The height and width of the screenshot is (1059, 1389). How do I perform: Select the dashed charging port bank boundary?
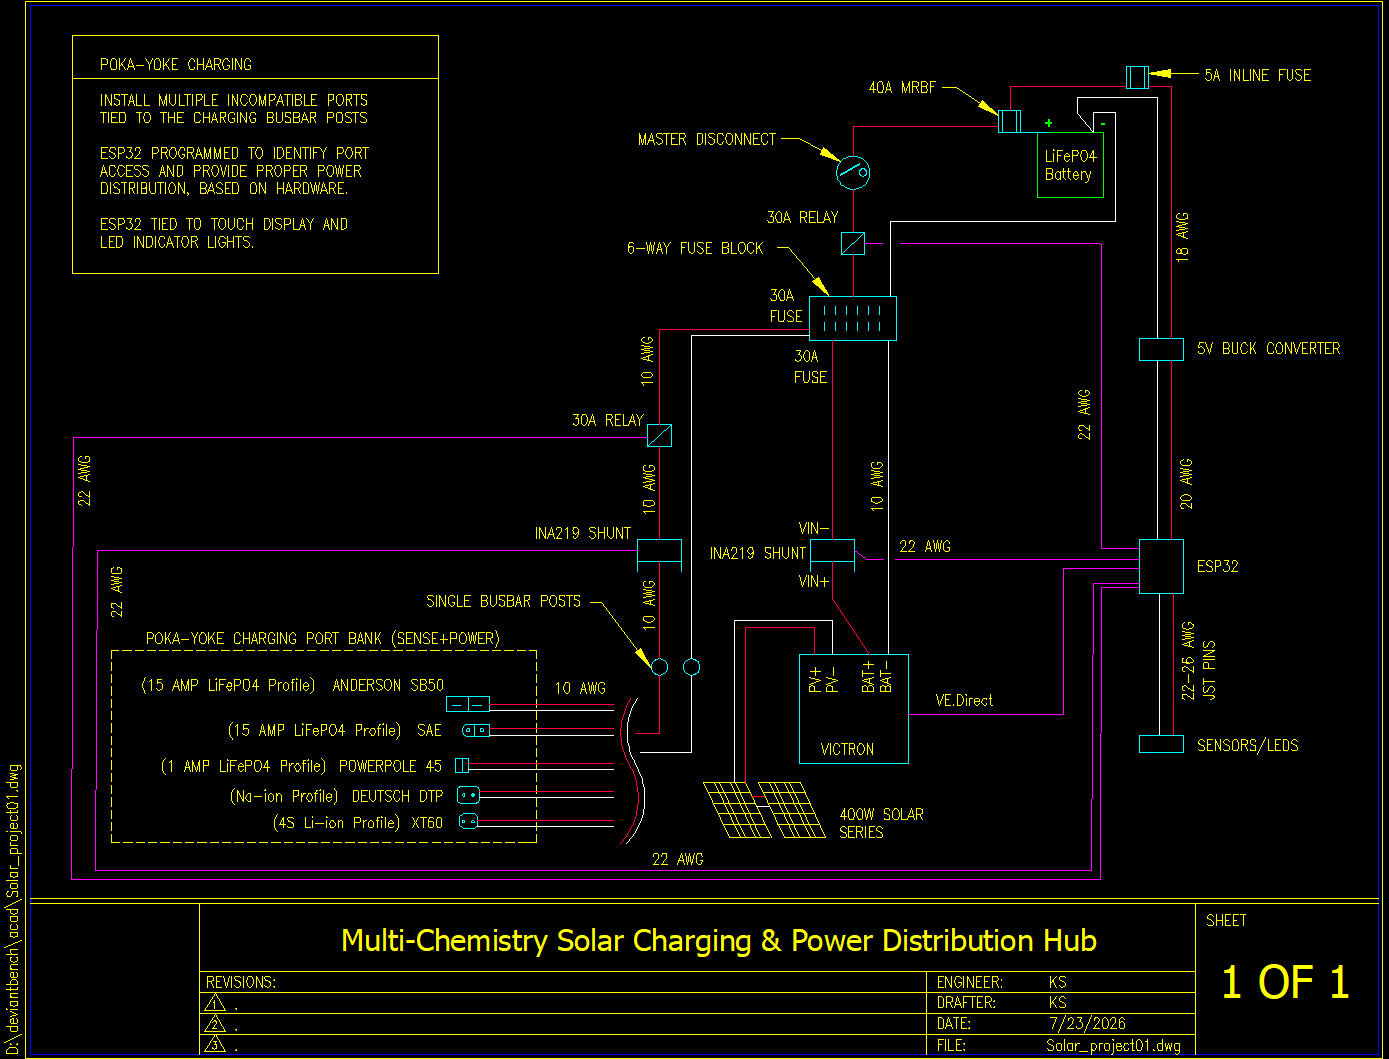click(324, 746)
